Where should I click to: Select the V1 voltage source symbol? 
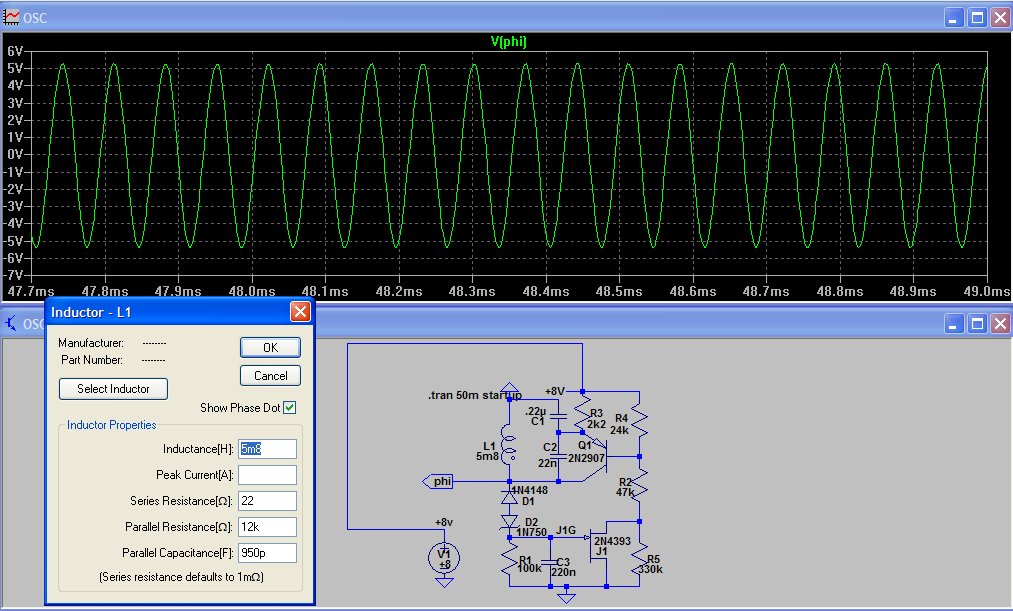click(x=446, y=556)
